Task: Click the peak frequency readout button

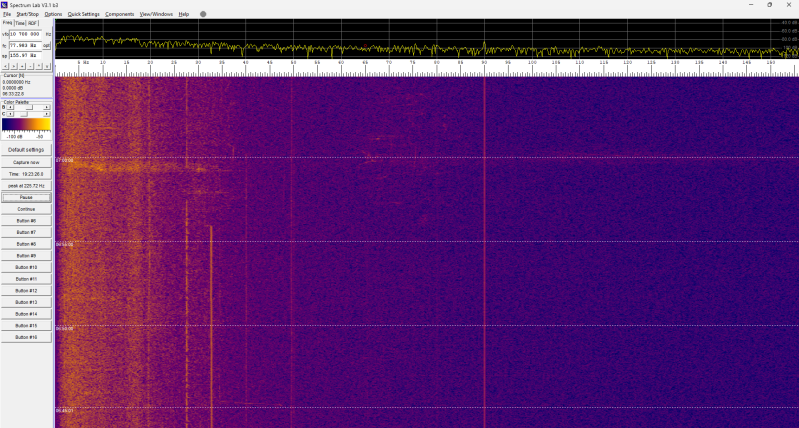Action: pos(26,185)
